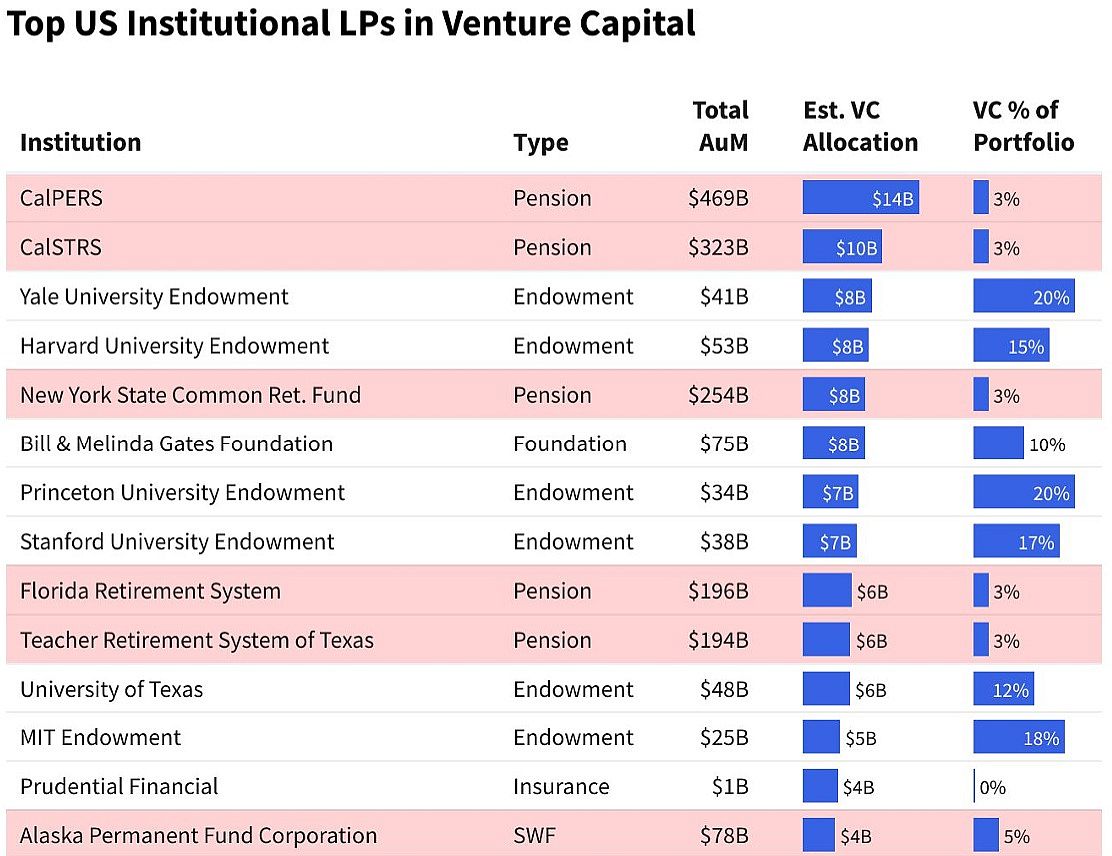Select Harvard University Endowment name
This screenshot has height=856, width=1112.
(x=174, y=346)
